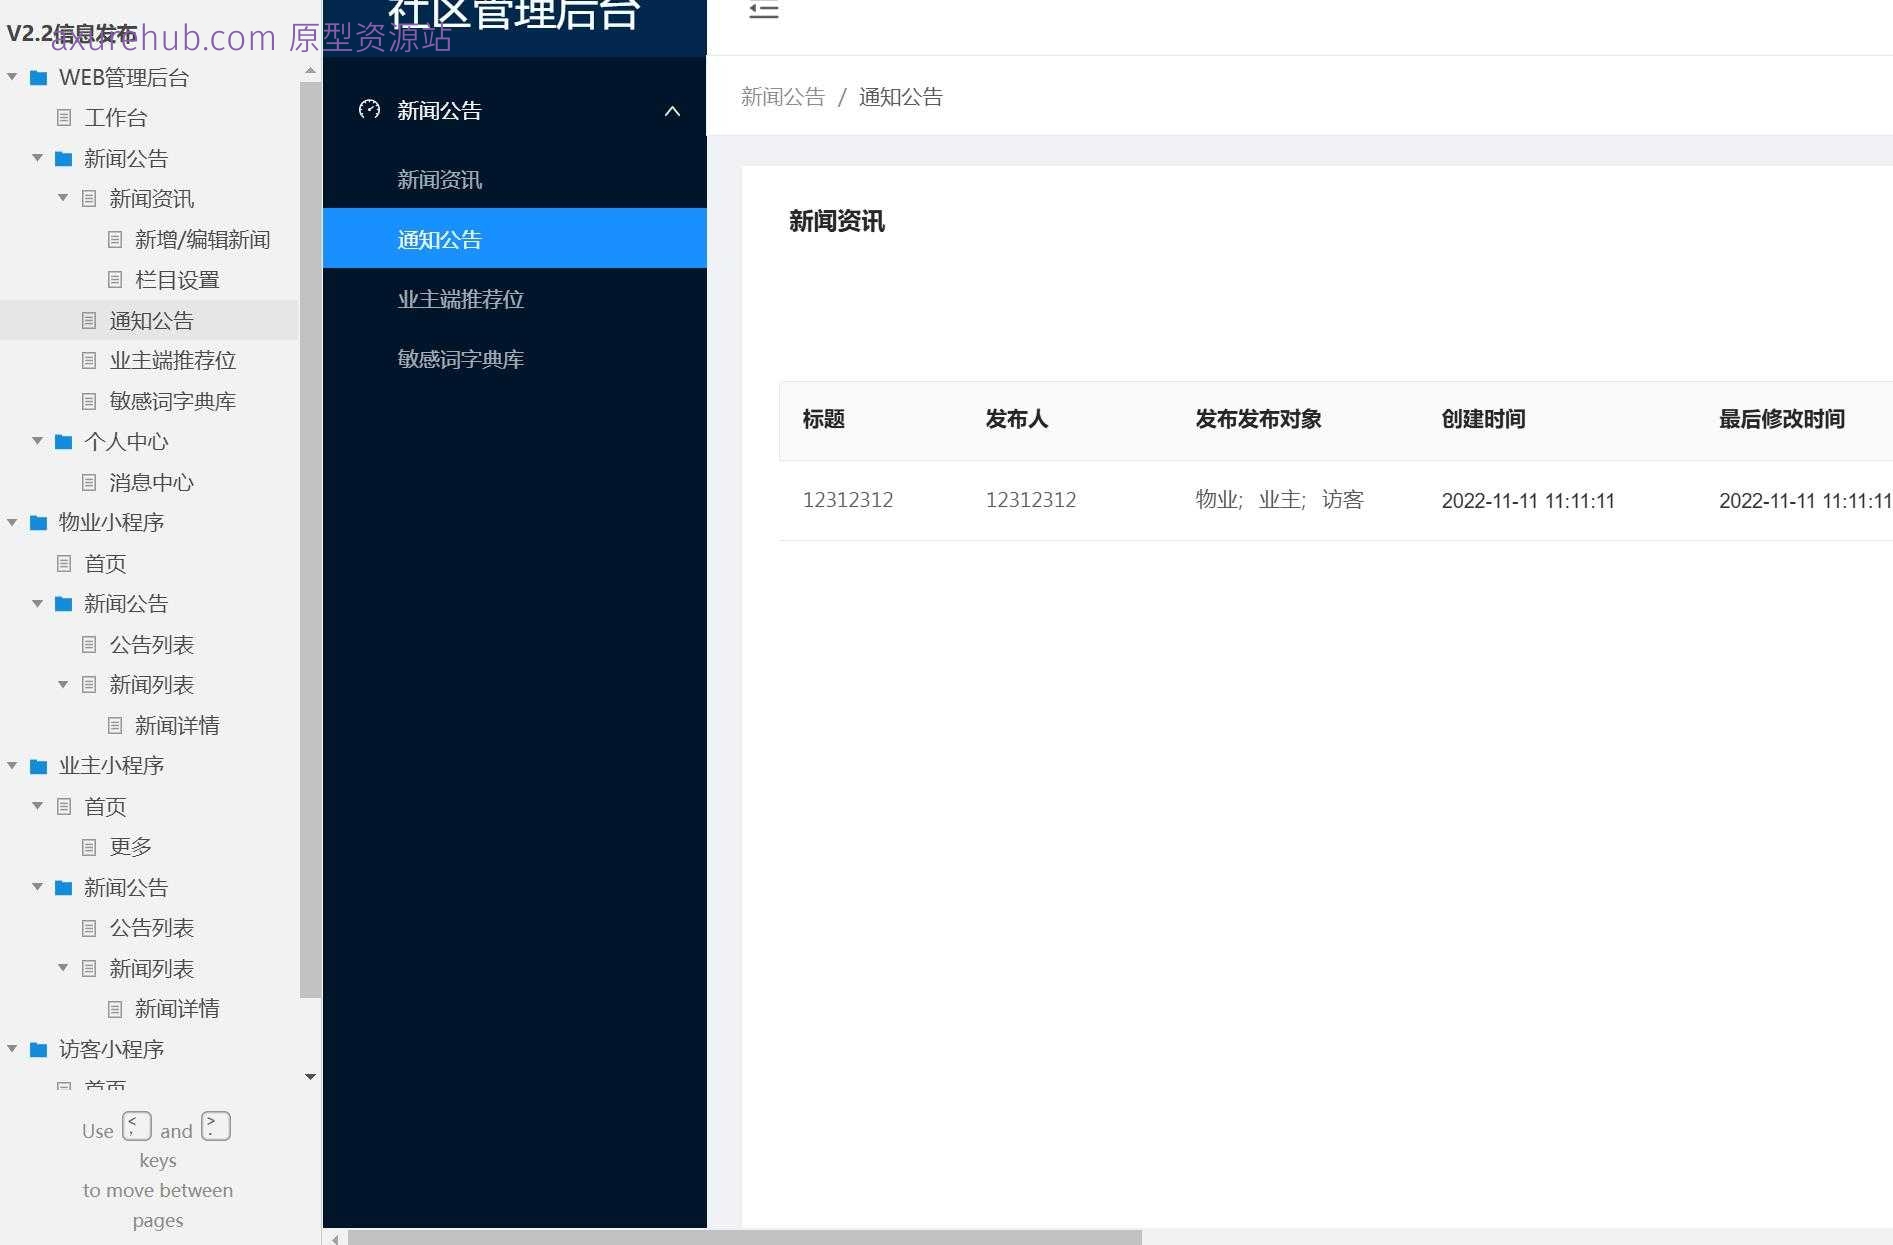Select 新闻资讯 in the dark sidebar menu
Screen dimensions: 1893x1245
[x=439, y=180]
